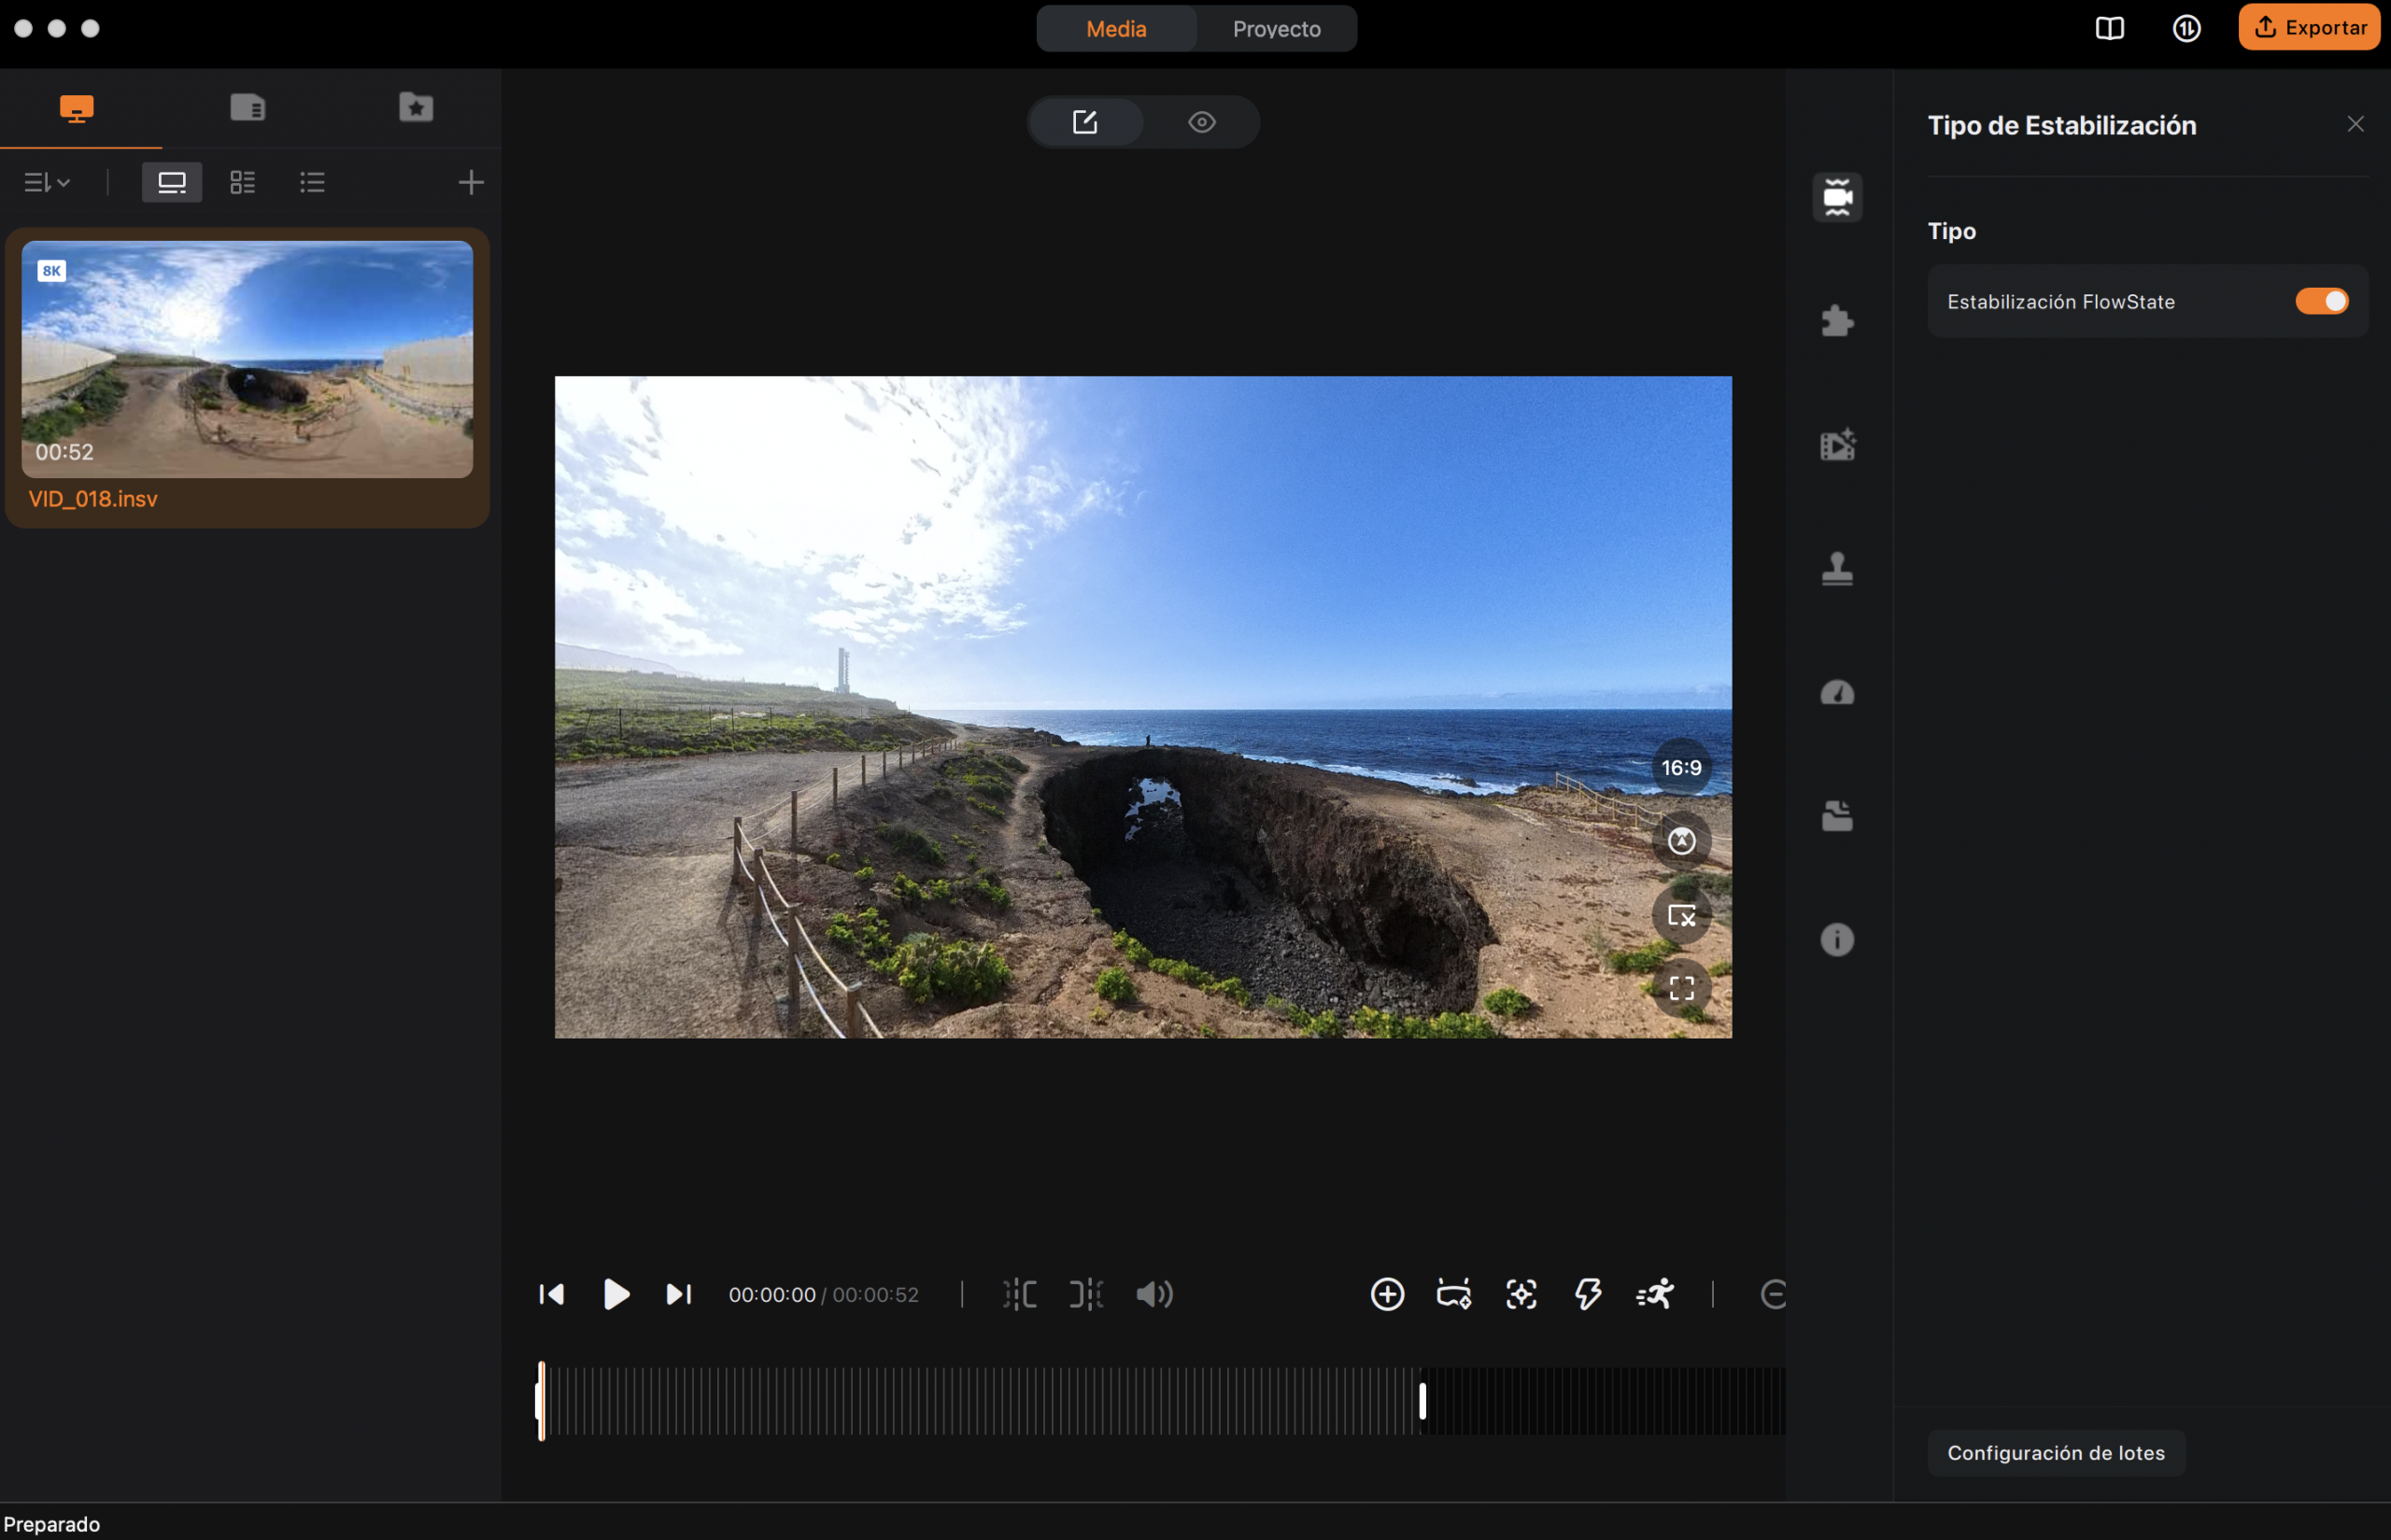Switch to the Proyecto tab
This screenshot has width=2391, height=1540.
1276,29
